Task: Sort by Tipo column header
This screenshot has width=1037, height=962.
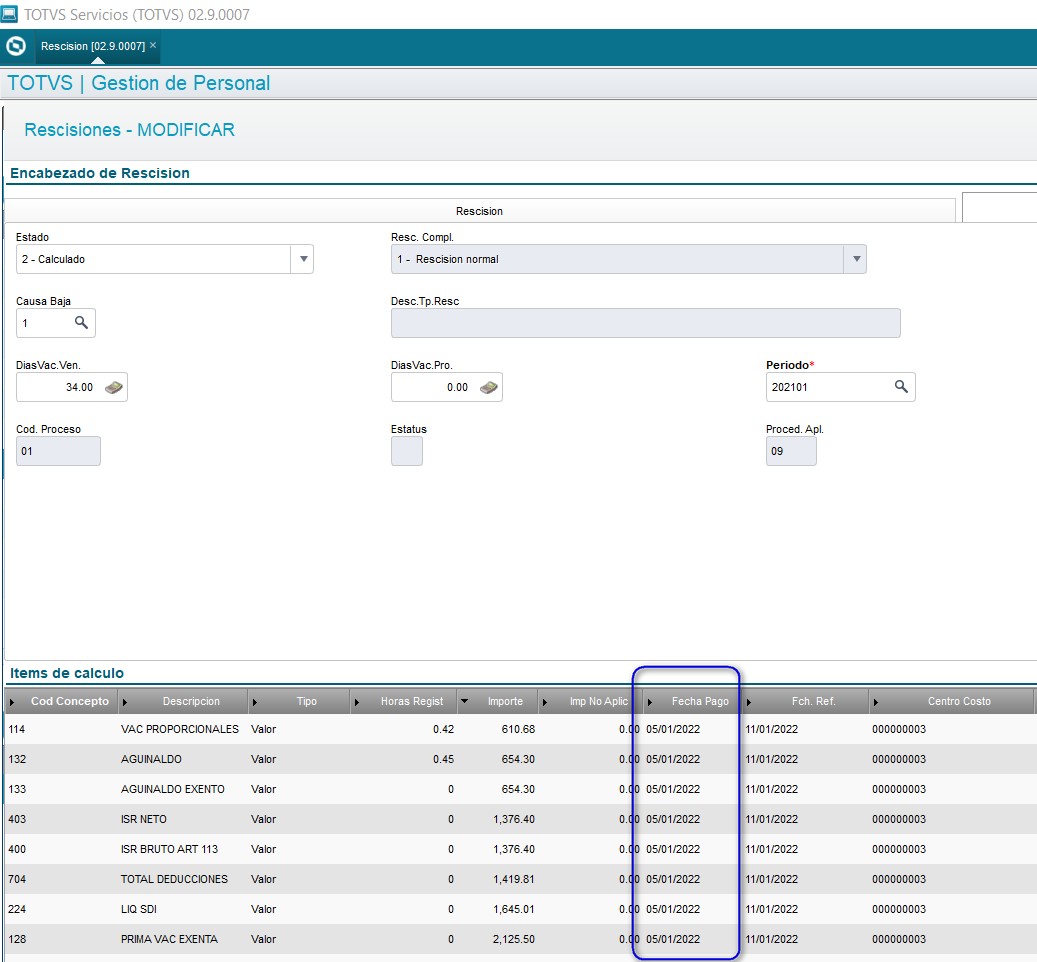Action: coord(306,701)
